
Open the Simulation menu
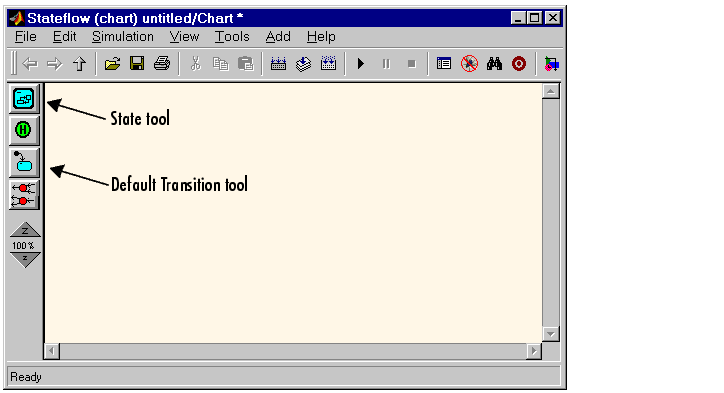[123, 36]
